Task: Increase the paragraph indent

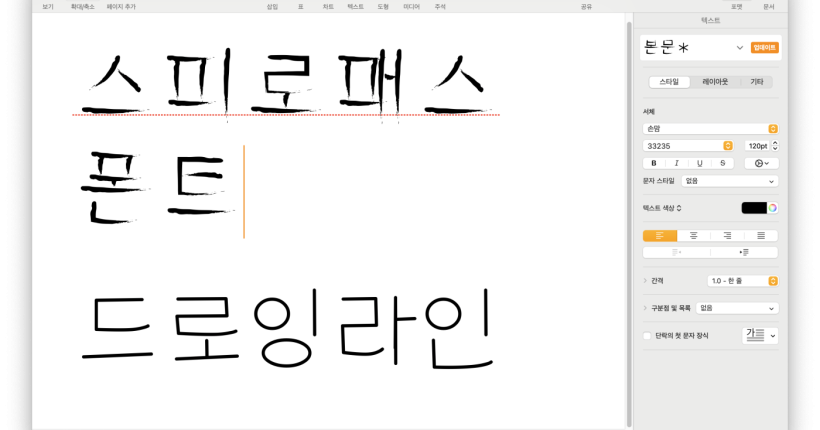Action: (x=744, y=252)
